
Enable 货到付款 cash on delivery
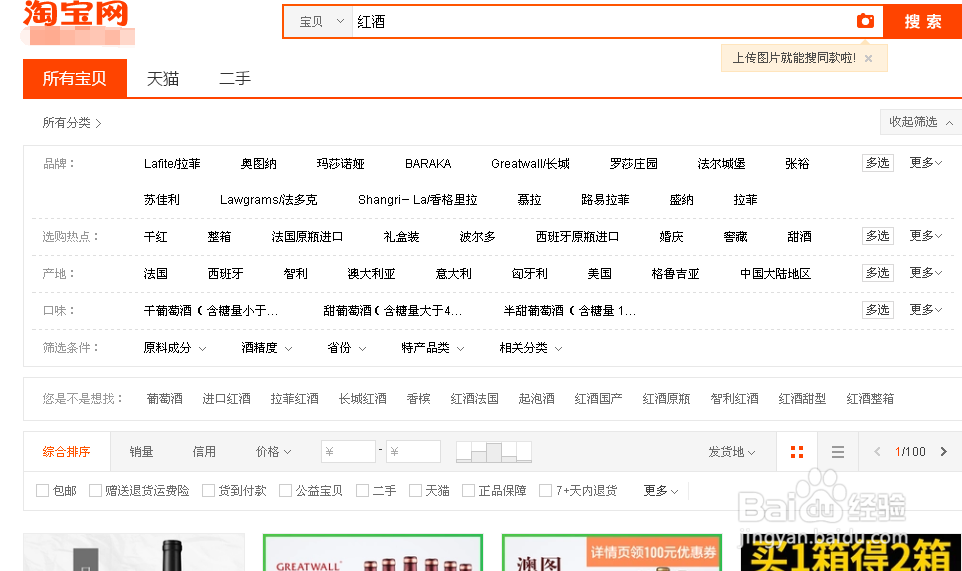(x=209, y=490)
